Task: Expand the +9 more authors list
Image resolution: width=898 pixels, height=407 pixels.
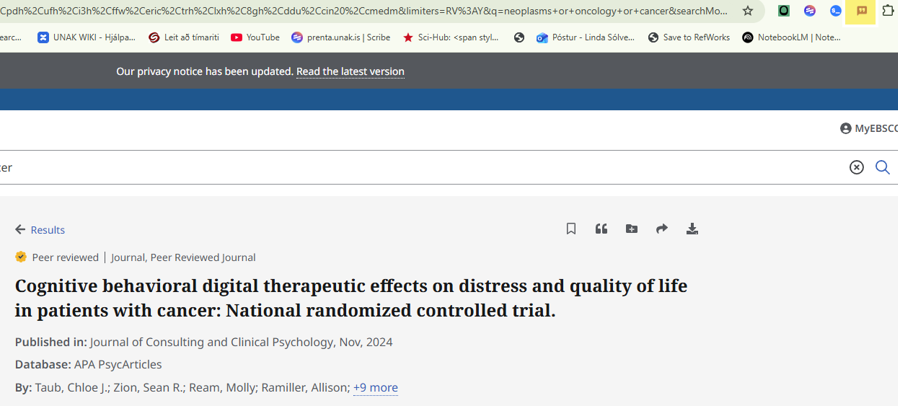Action: pyautogui.click(x=375, y=388)
